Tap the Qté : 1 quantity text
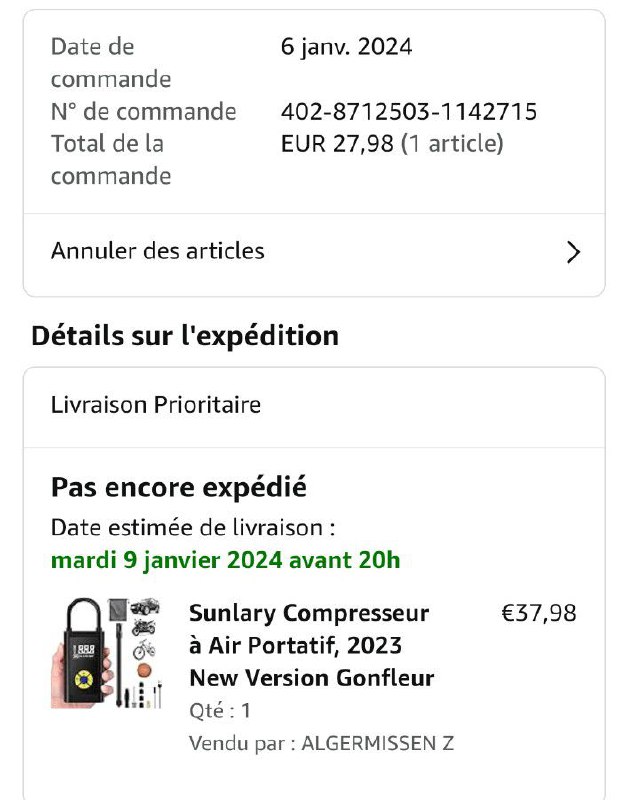Image resolution: width=627 pixels, height=800 pixels. click(220, 711)
